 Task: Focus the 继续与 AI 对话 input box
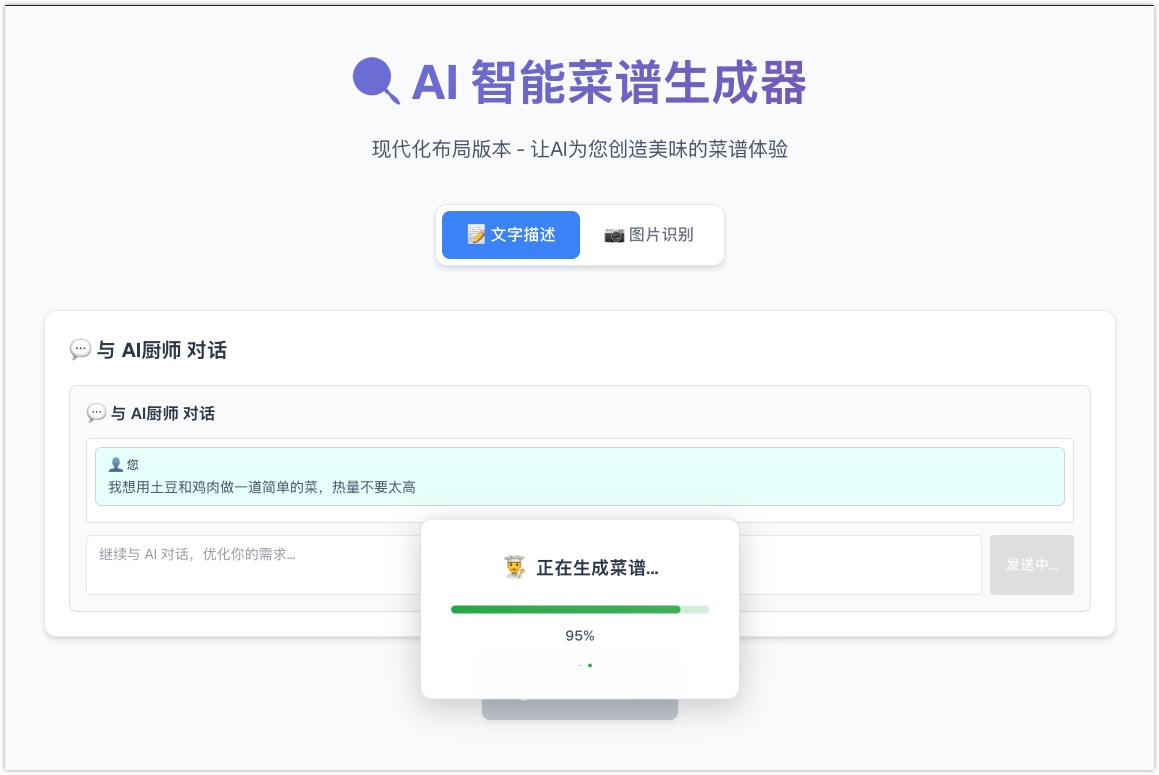pos(250,565)
